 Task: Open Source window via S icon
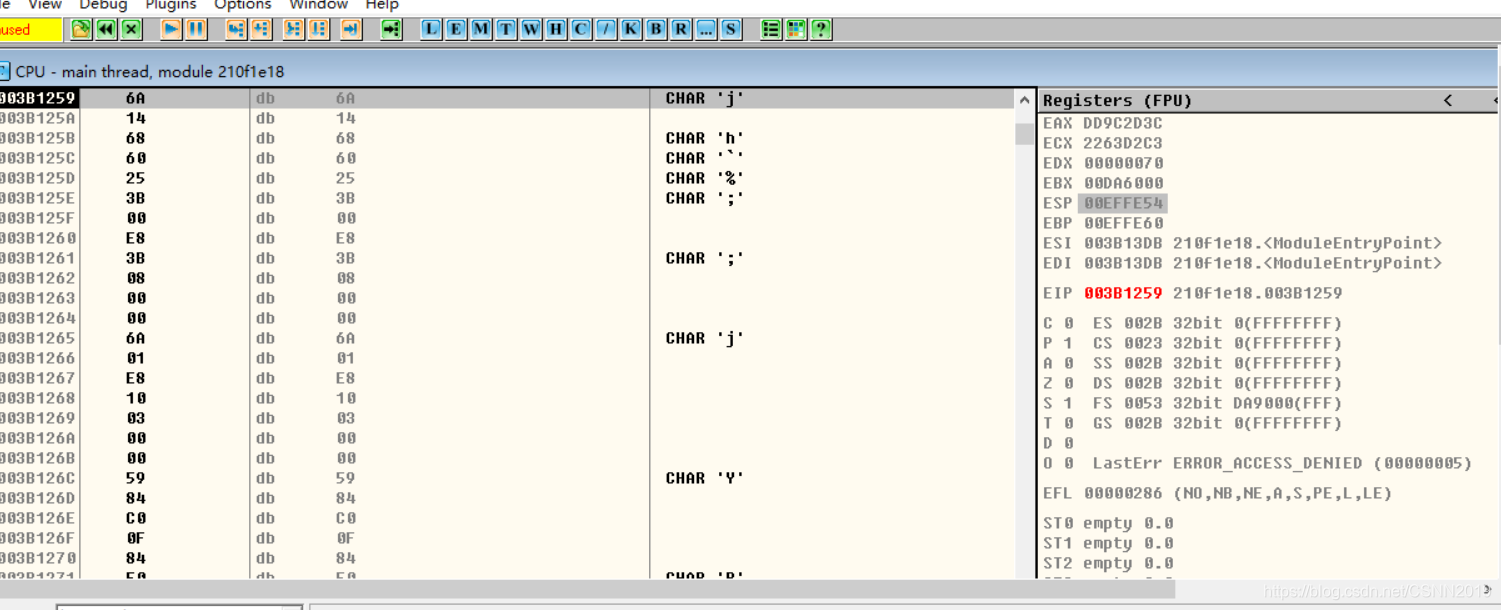(731, 29)
